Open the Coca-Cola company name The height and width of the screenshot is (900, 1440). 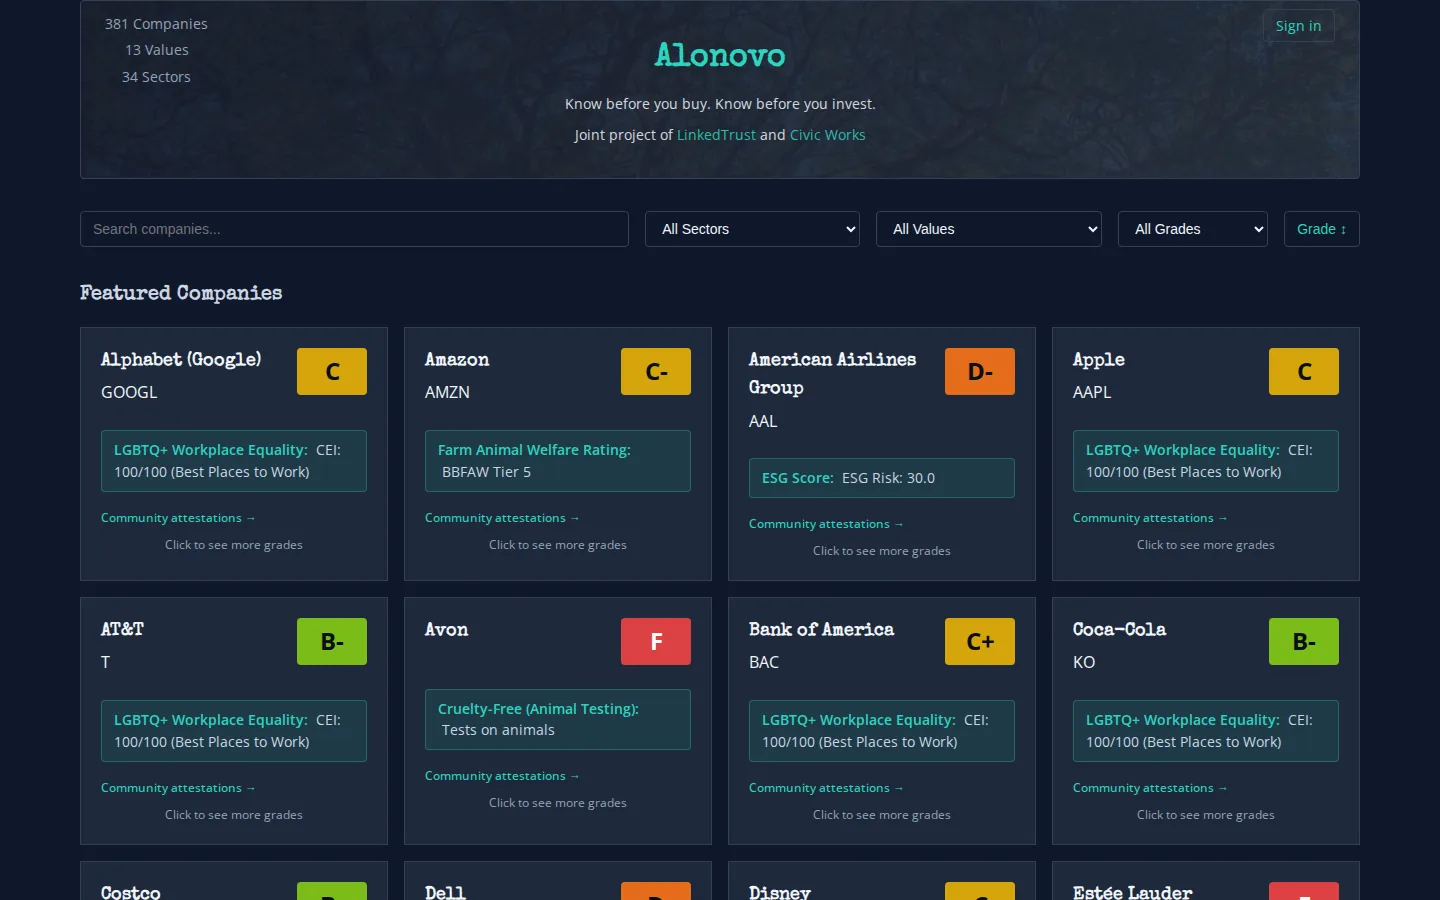click(x=1120, y=630)
